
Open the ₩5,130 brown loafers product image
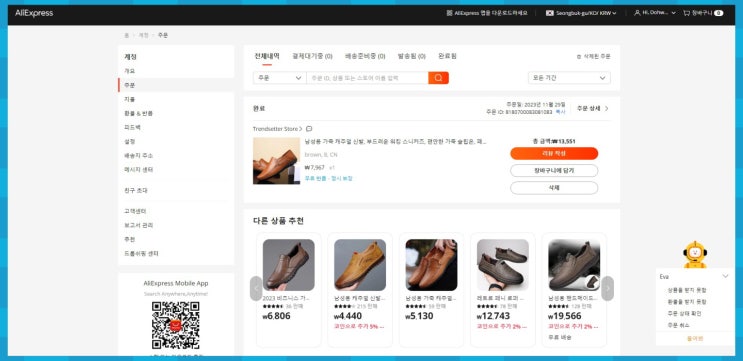tap(431, 265)
